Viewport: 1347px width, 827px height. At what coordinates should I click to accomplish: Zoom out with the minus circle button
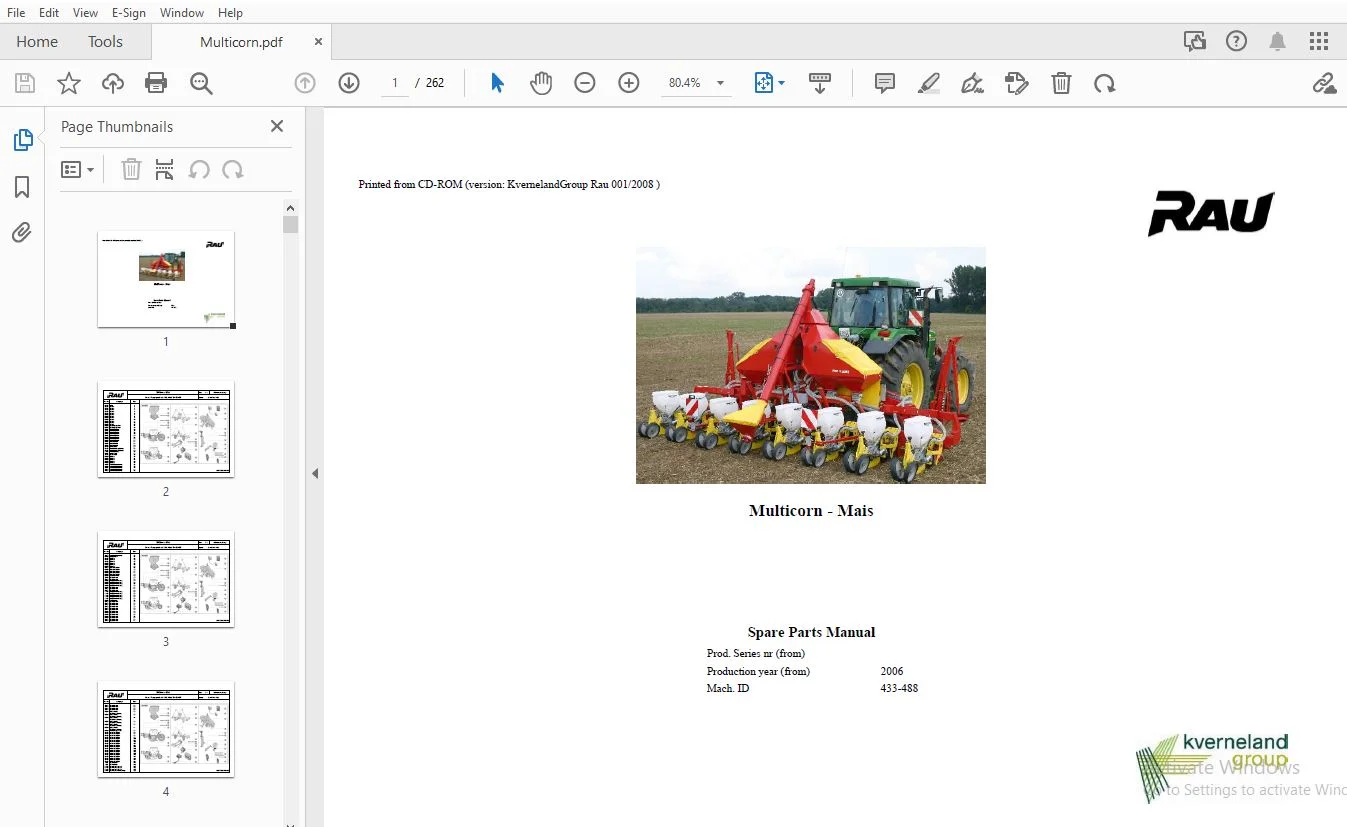[x=585, y=83]
